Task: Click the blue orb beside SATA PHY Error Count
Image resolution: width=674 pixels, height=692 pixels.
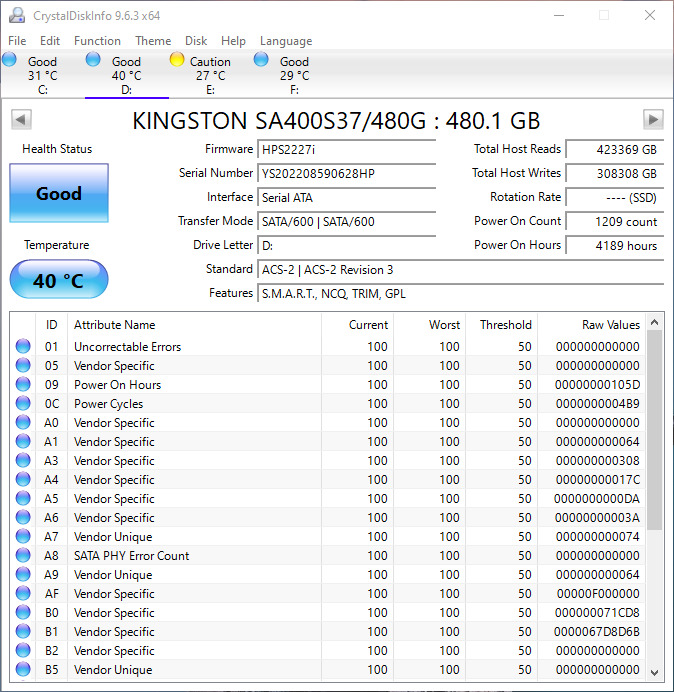Action: [23, 556]
